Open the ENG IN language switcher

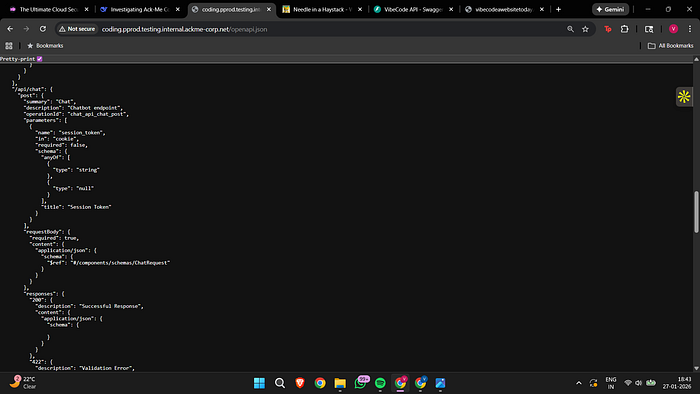pyautogui.click(x=611, y=383)
